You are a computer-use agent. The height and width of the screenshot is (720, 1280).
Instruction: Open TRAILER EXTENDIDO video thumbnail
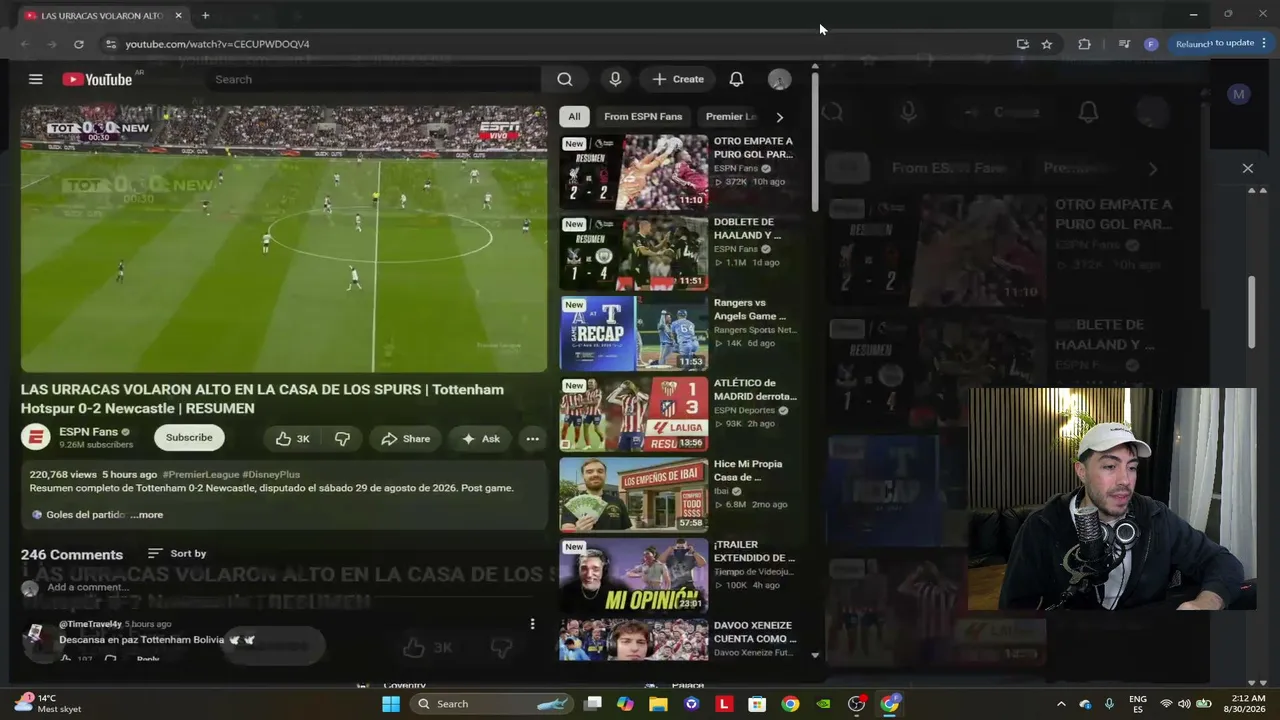pyautogui.click(x=634, y=576)
